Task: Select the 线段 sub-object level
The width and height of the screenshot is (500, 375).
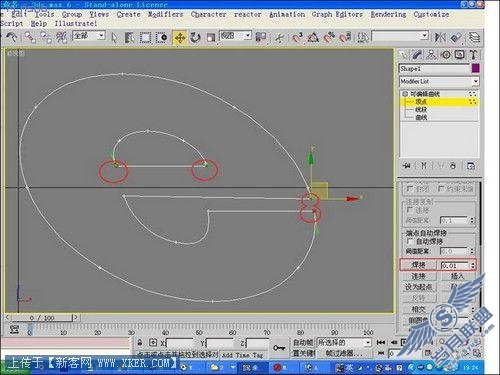Action: pyautogui.click(x=421, y=109)
